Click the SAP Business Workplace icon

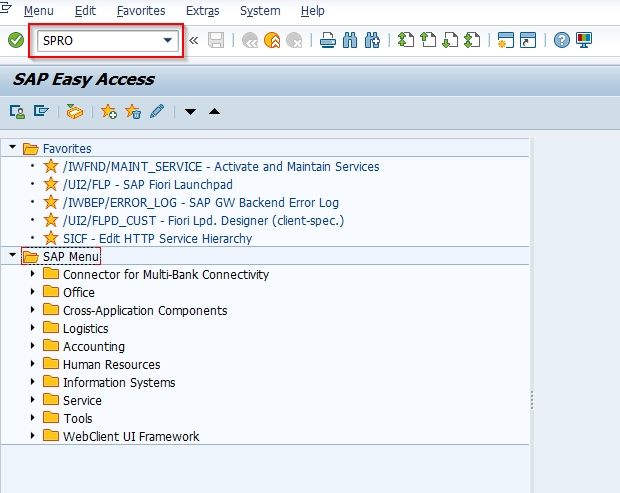75,112
